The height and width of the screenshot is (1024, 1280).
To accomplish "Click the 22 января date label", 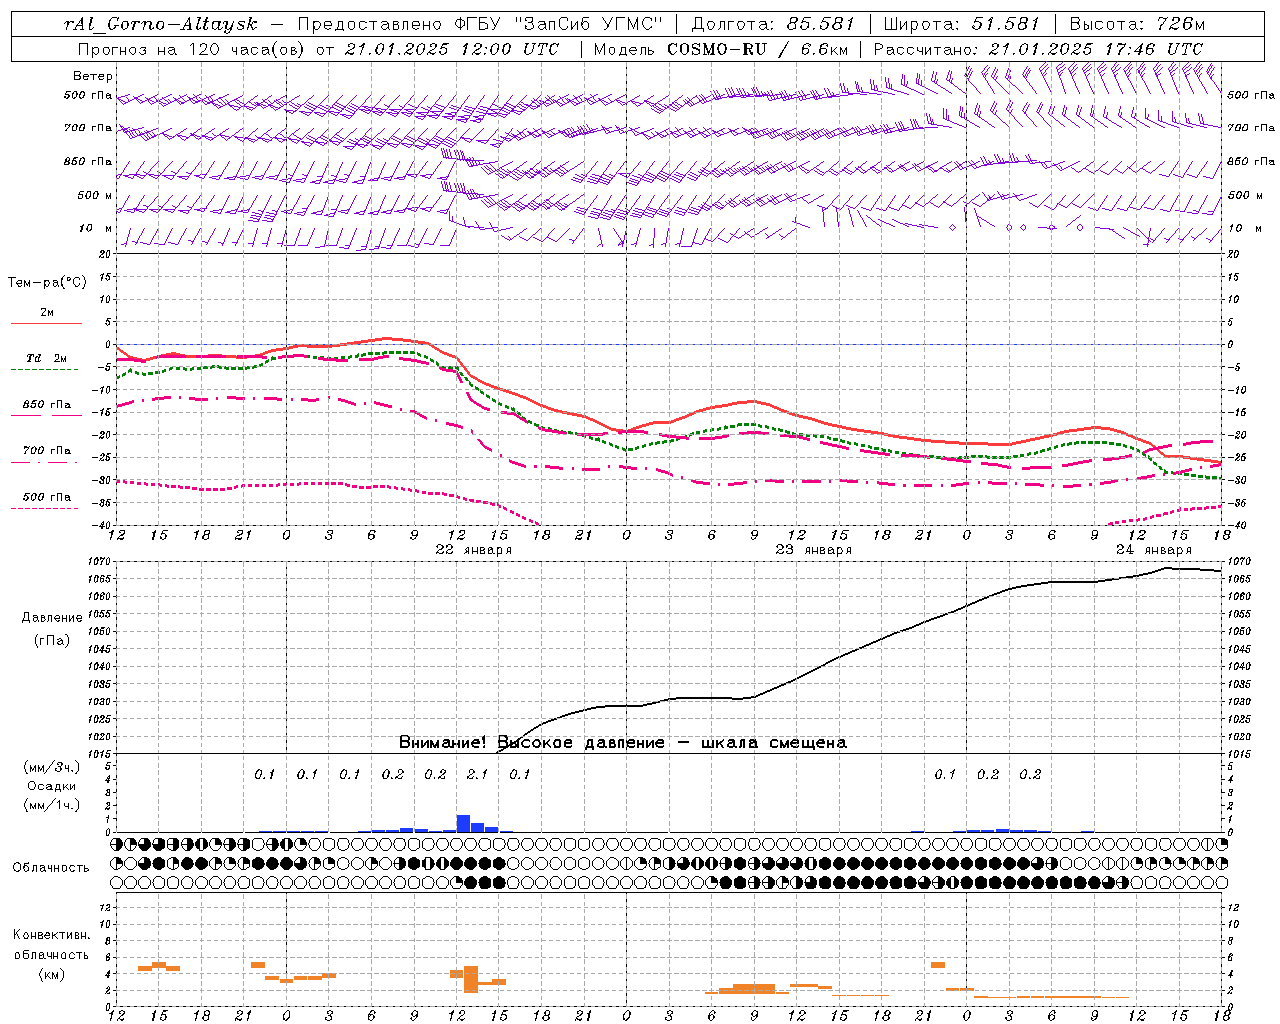I will tap(474, 550).
